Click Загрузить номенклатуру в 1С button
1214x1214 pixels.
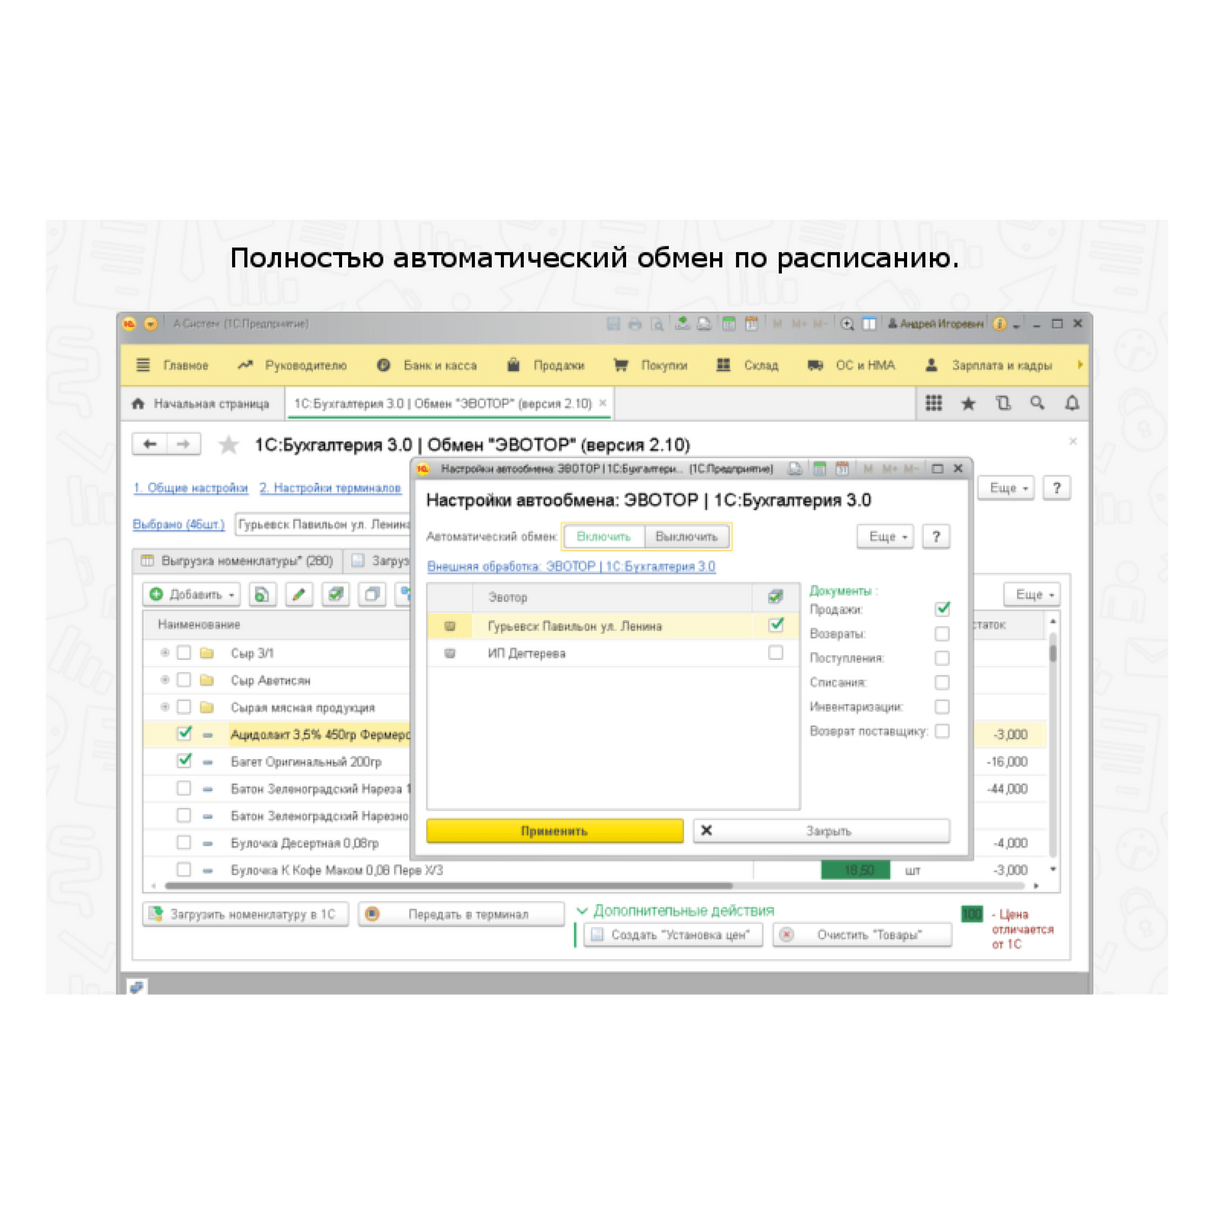coord(245,914)
